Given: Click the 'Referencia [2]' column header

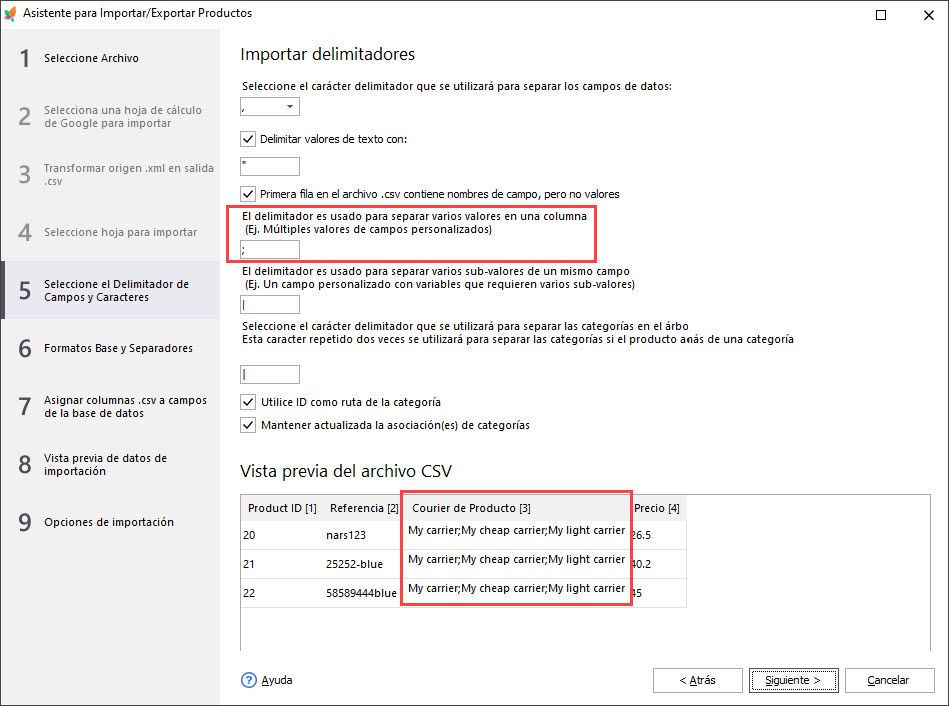Looking at the screenshot, I should (363, 508).
